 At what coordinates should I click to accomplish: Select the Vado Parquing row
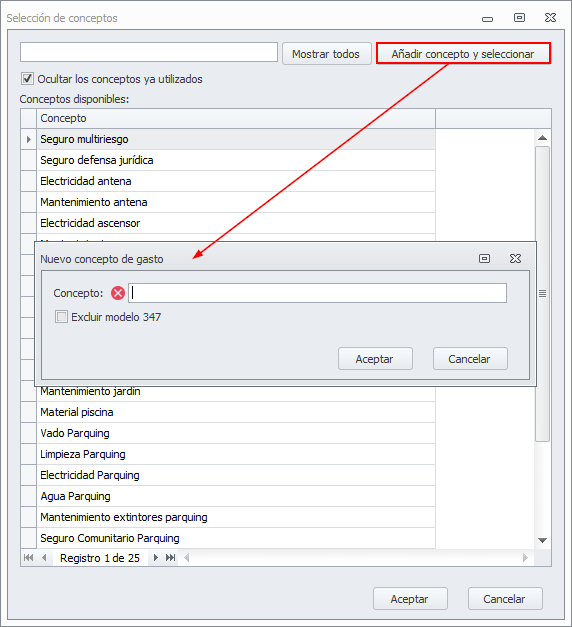click(x=236, y=433)
